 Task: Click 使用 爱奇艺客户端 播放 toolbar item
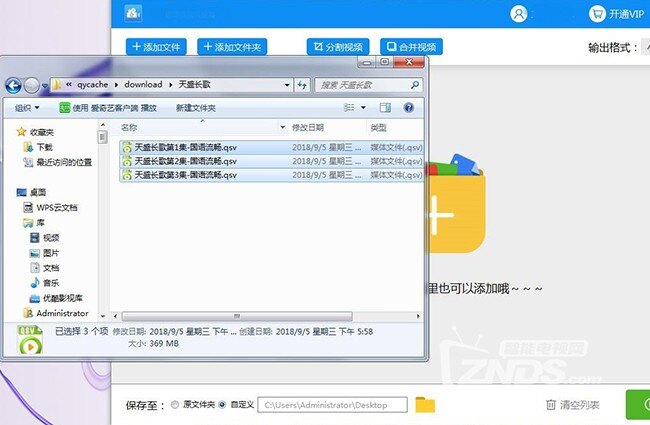point(108,107)
